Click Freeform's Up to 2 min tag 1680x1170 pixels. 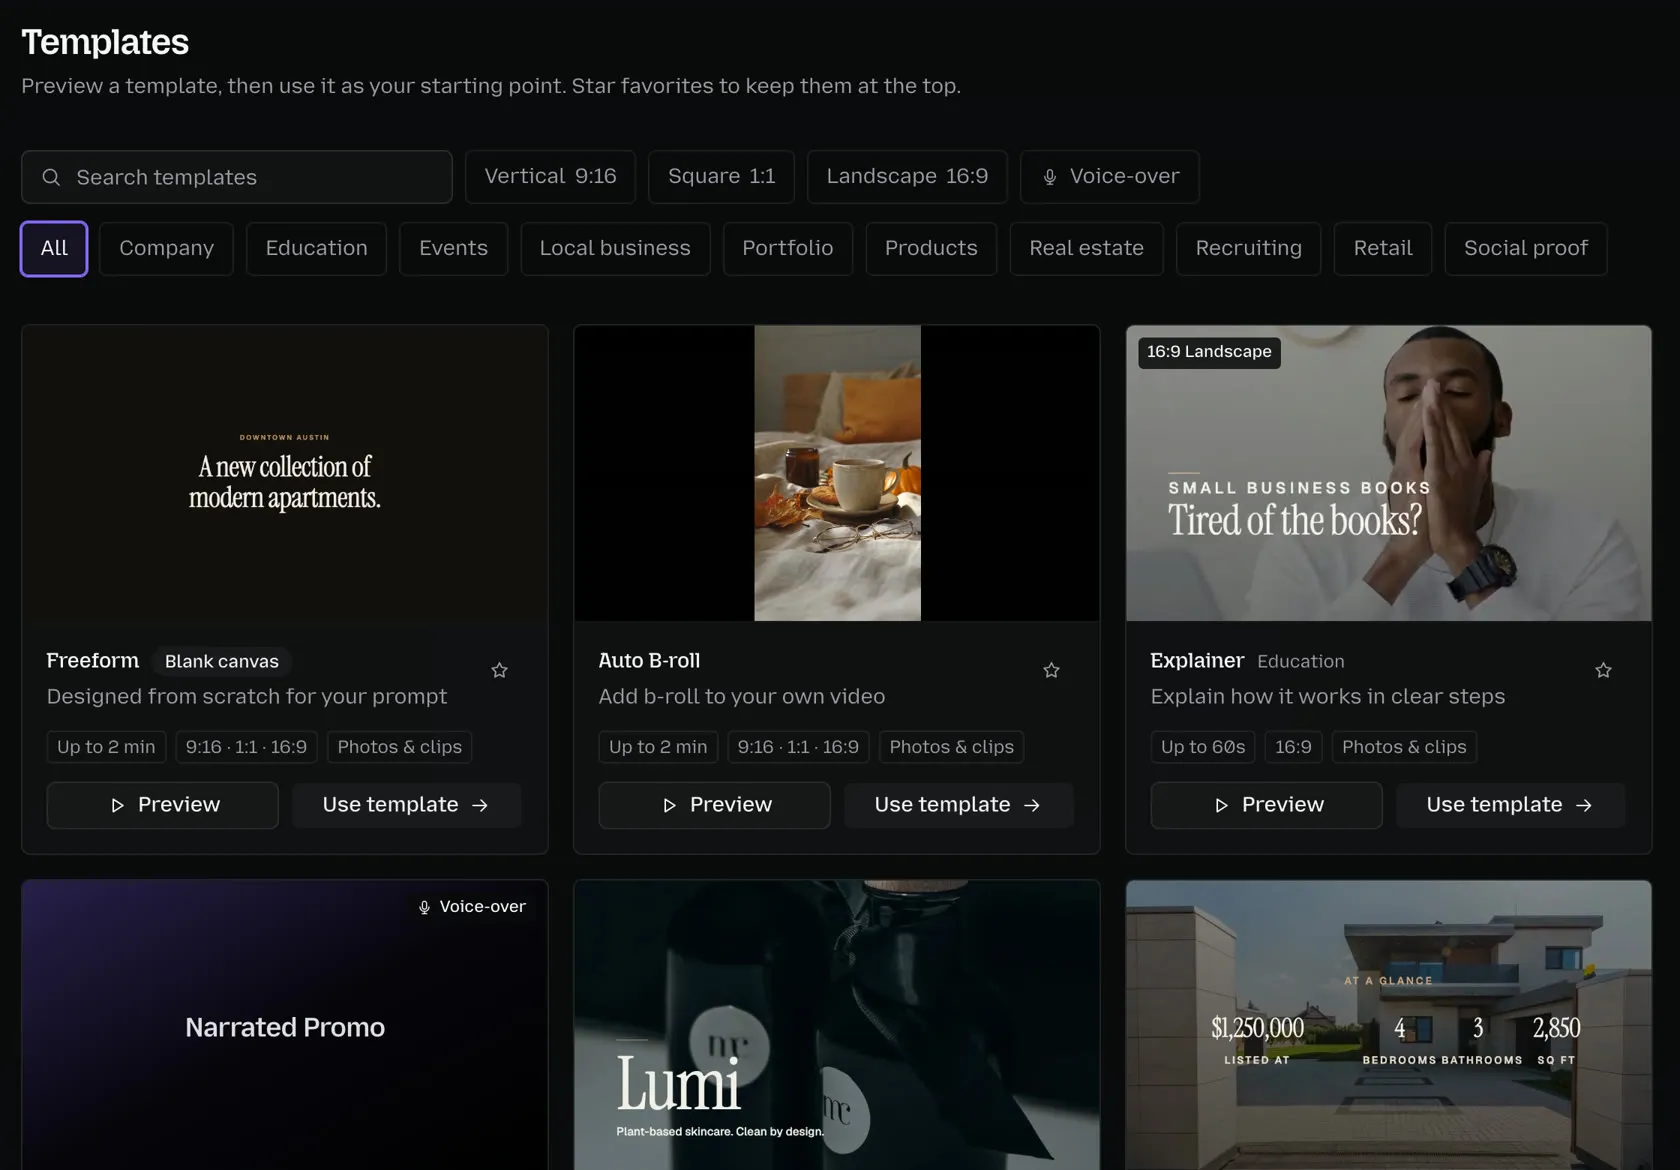pyautogui.click(x=106, y=747)
